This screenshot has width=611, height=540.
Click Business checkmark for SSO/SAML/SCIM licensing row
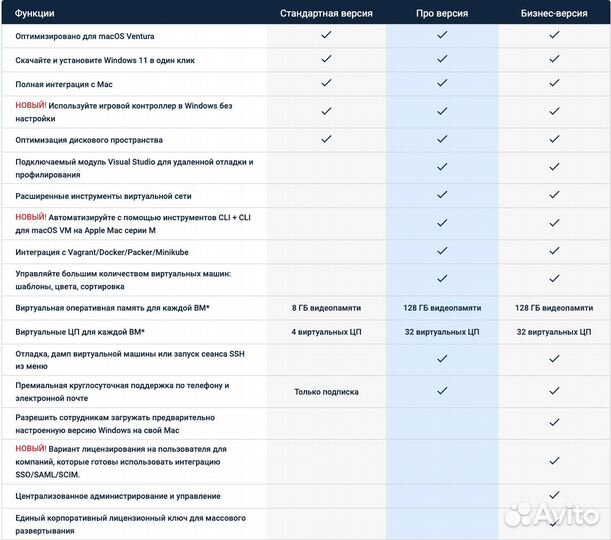point(556,461)
